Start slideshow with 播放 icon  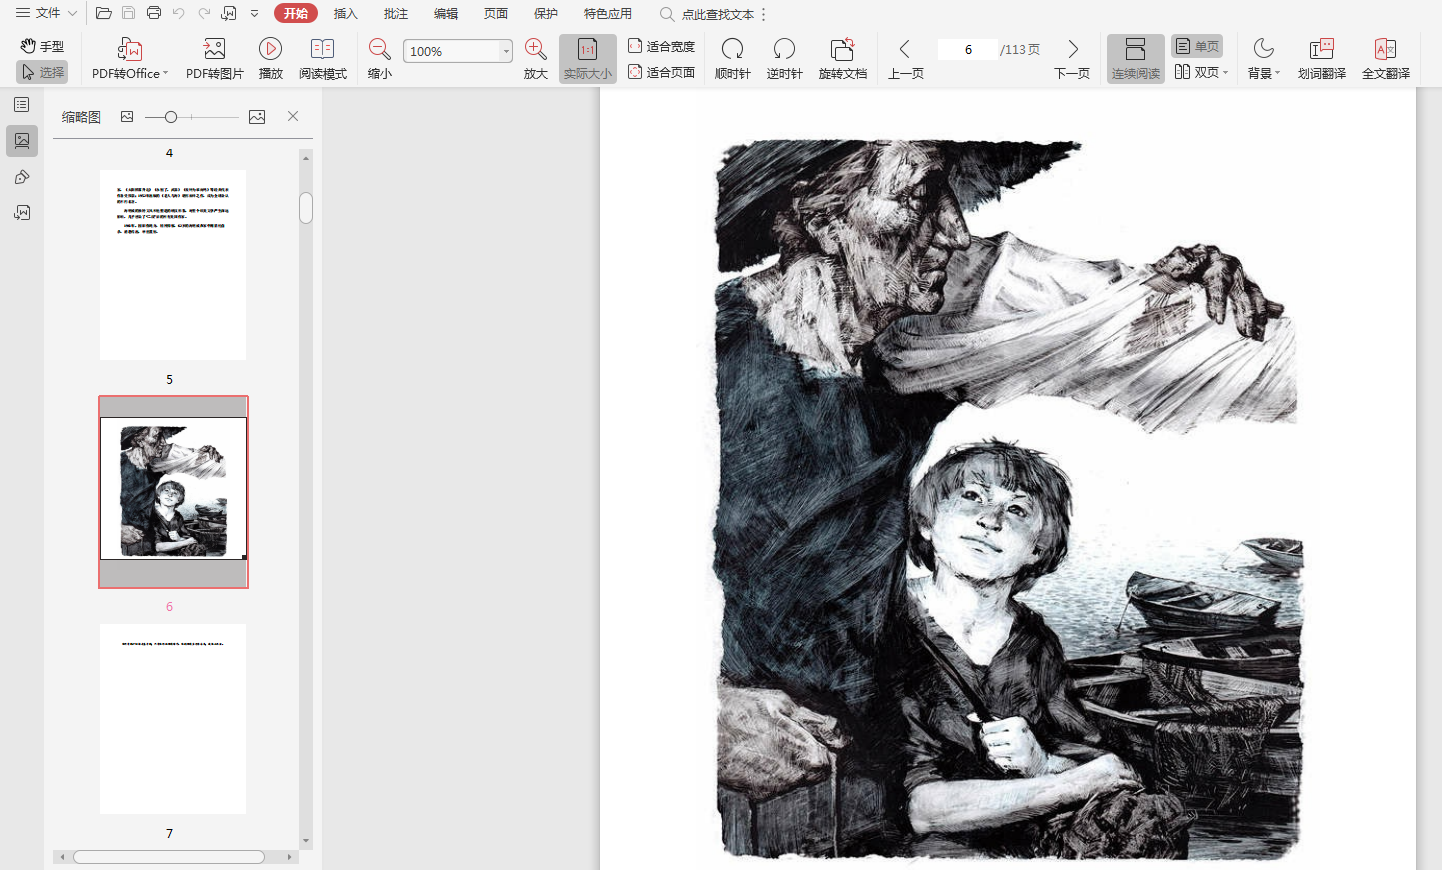270,50
